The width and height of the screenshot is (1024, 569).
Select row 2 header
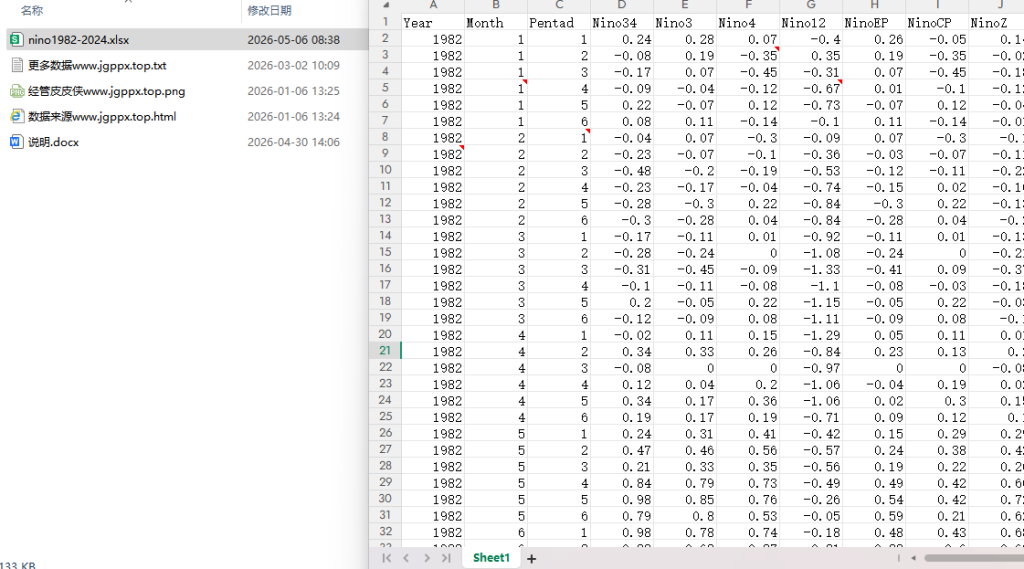[385, 39]
